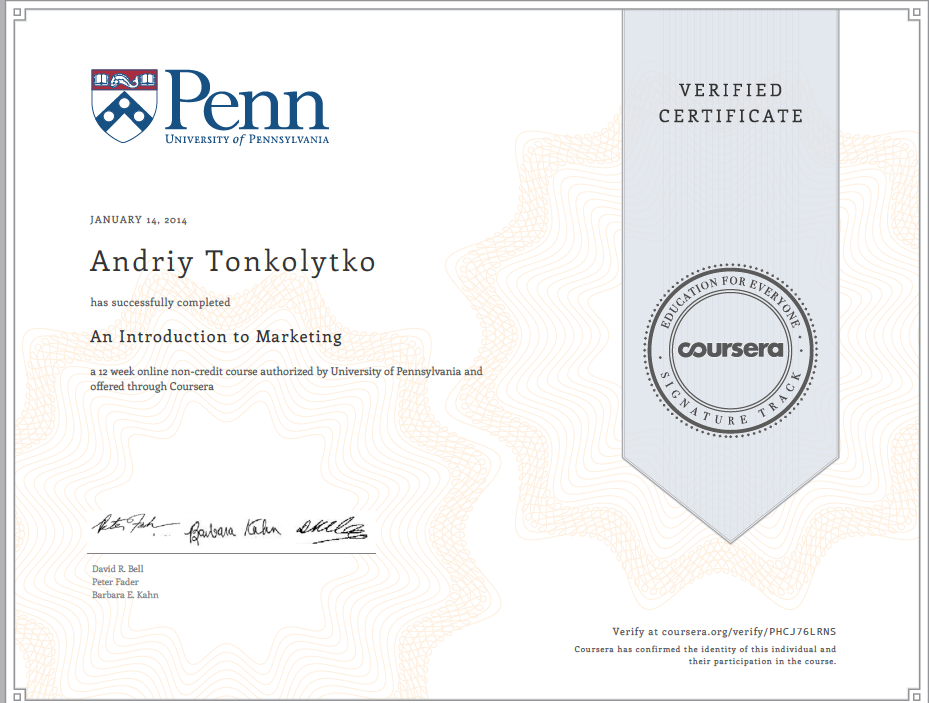The height and width of the screenshot is (703, 929).
Task: Select the 'University of Pennsylvania' text under the Penn logo
Action: (246, 139)
